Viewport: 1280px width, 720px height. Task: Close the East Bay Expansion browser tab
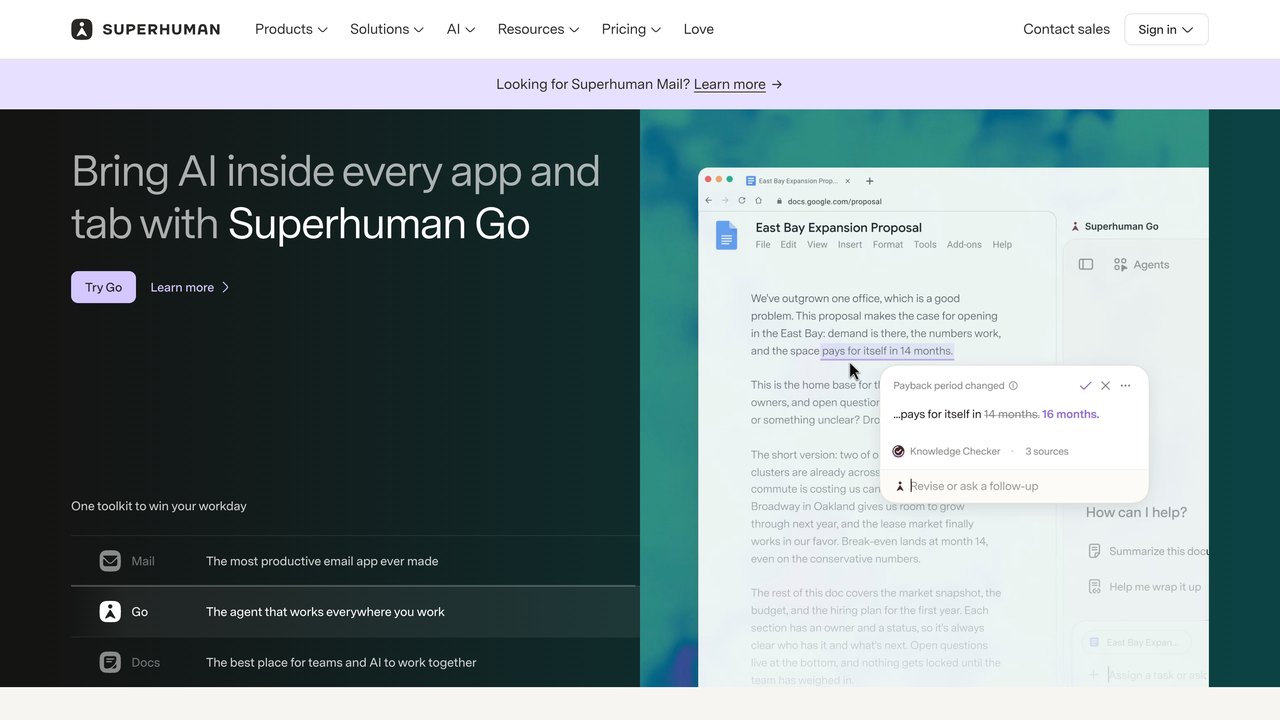pos(848,181)
